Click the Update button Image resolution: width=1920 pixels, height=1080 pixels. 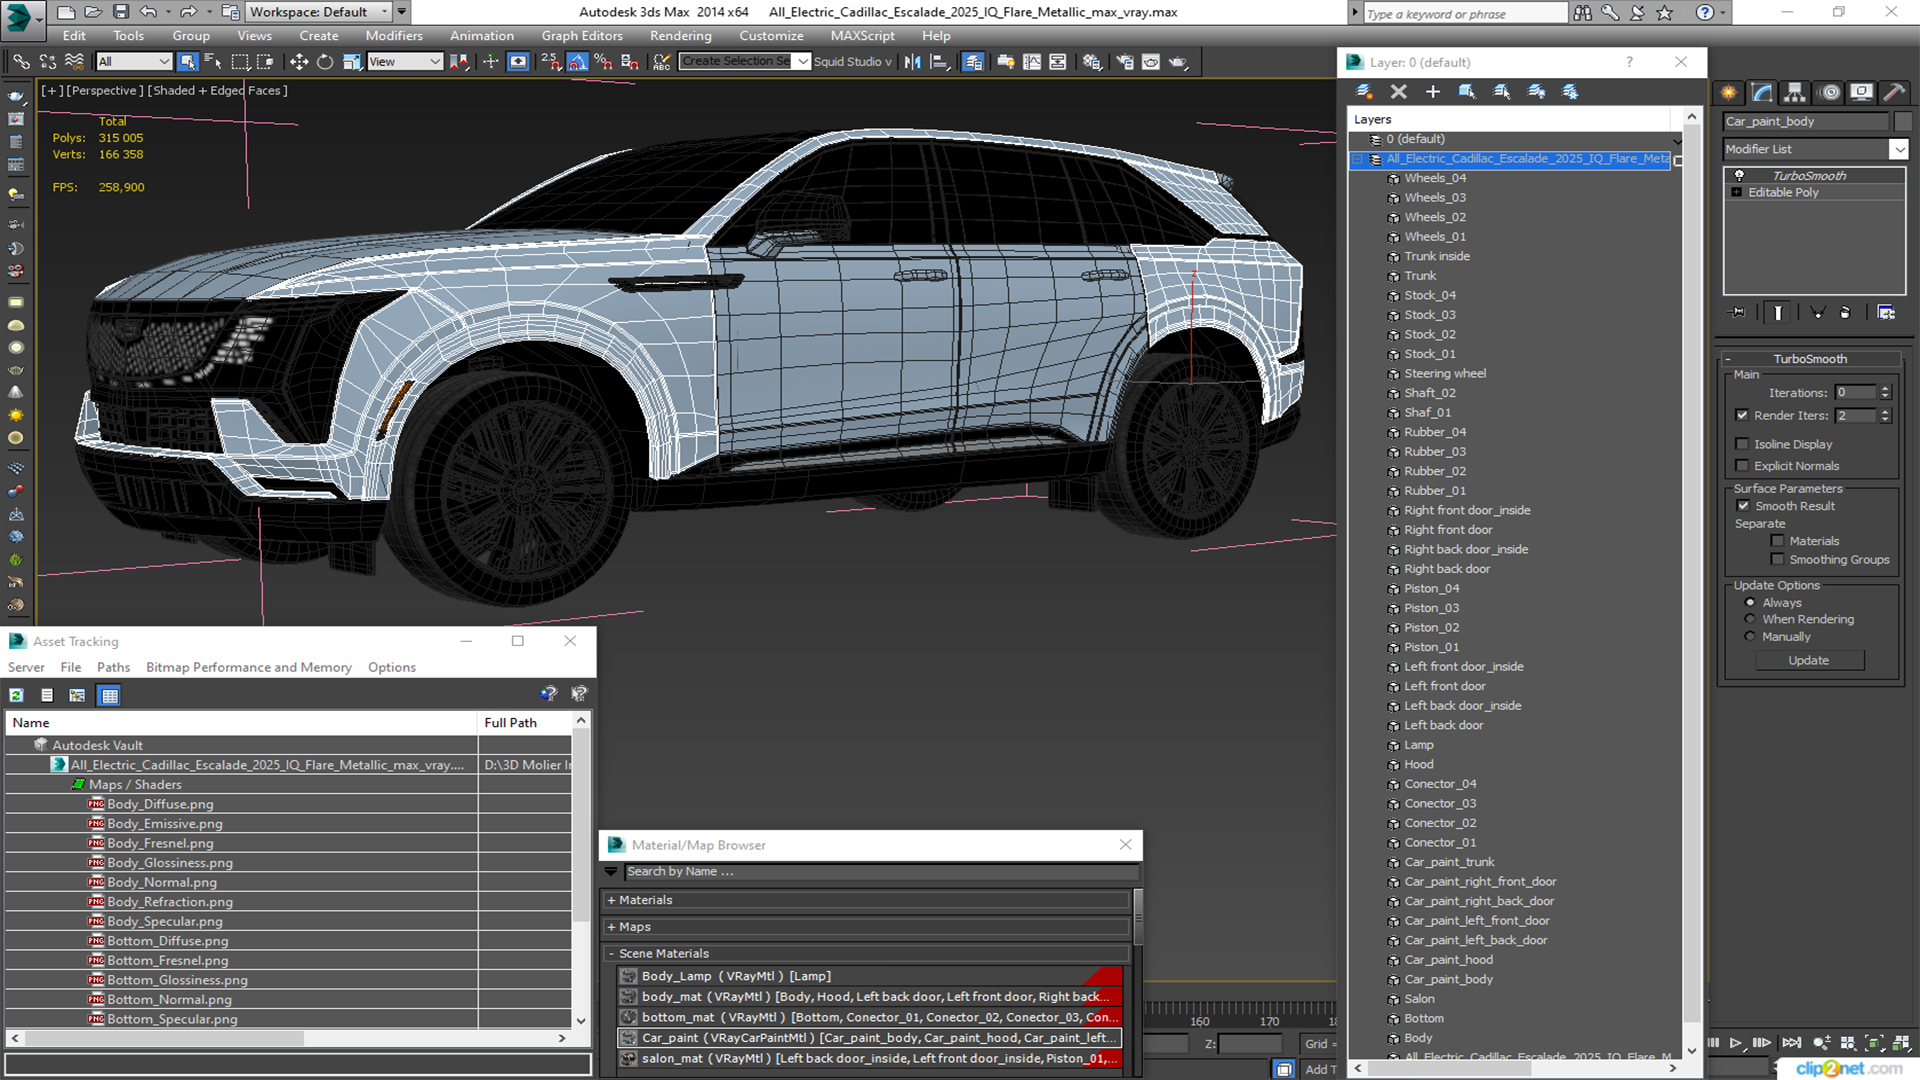click(1808, 661)
